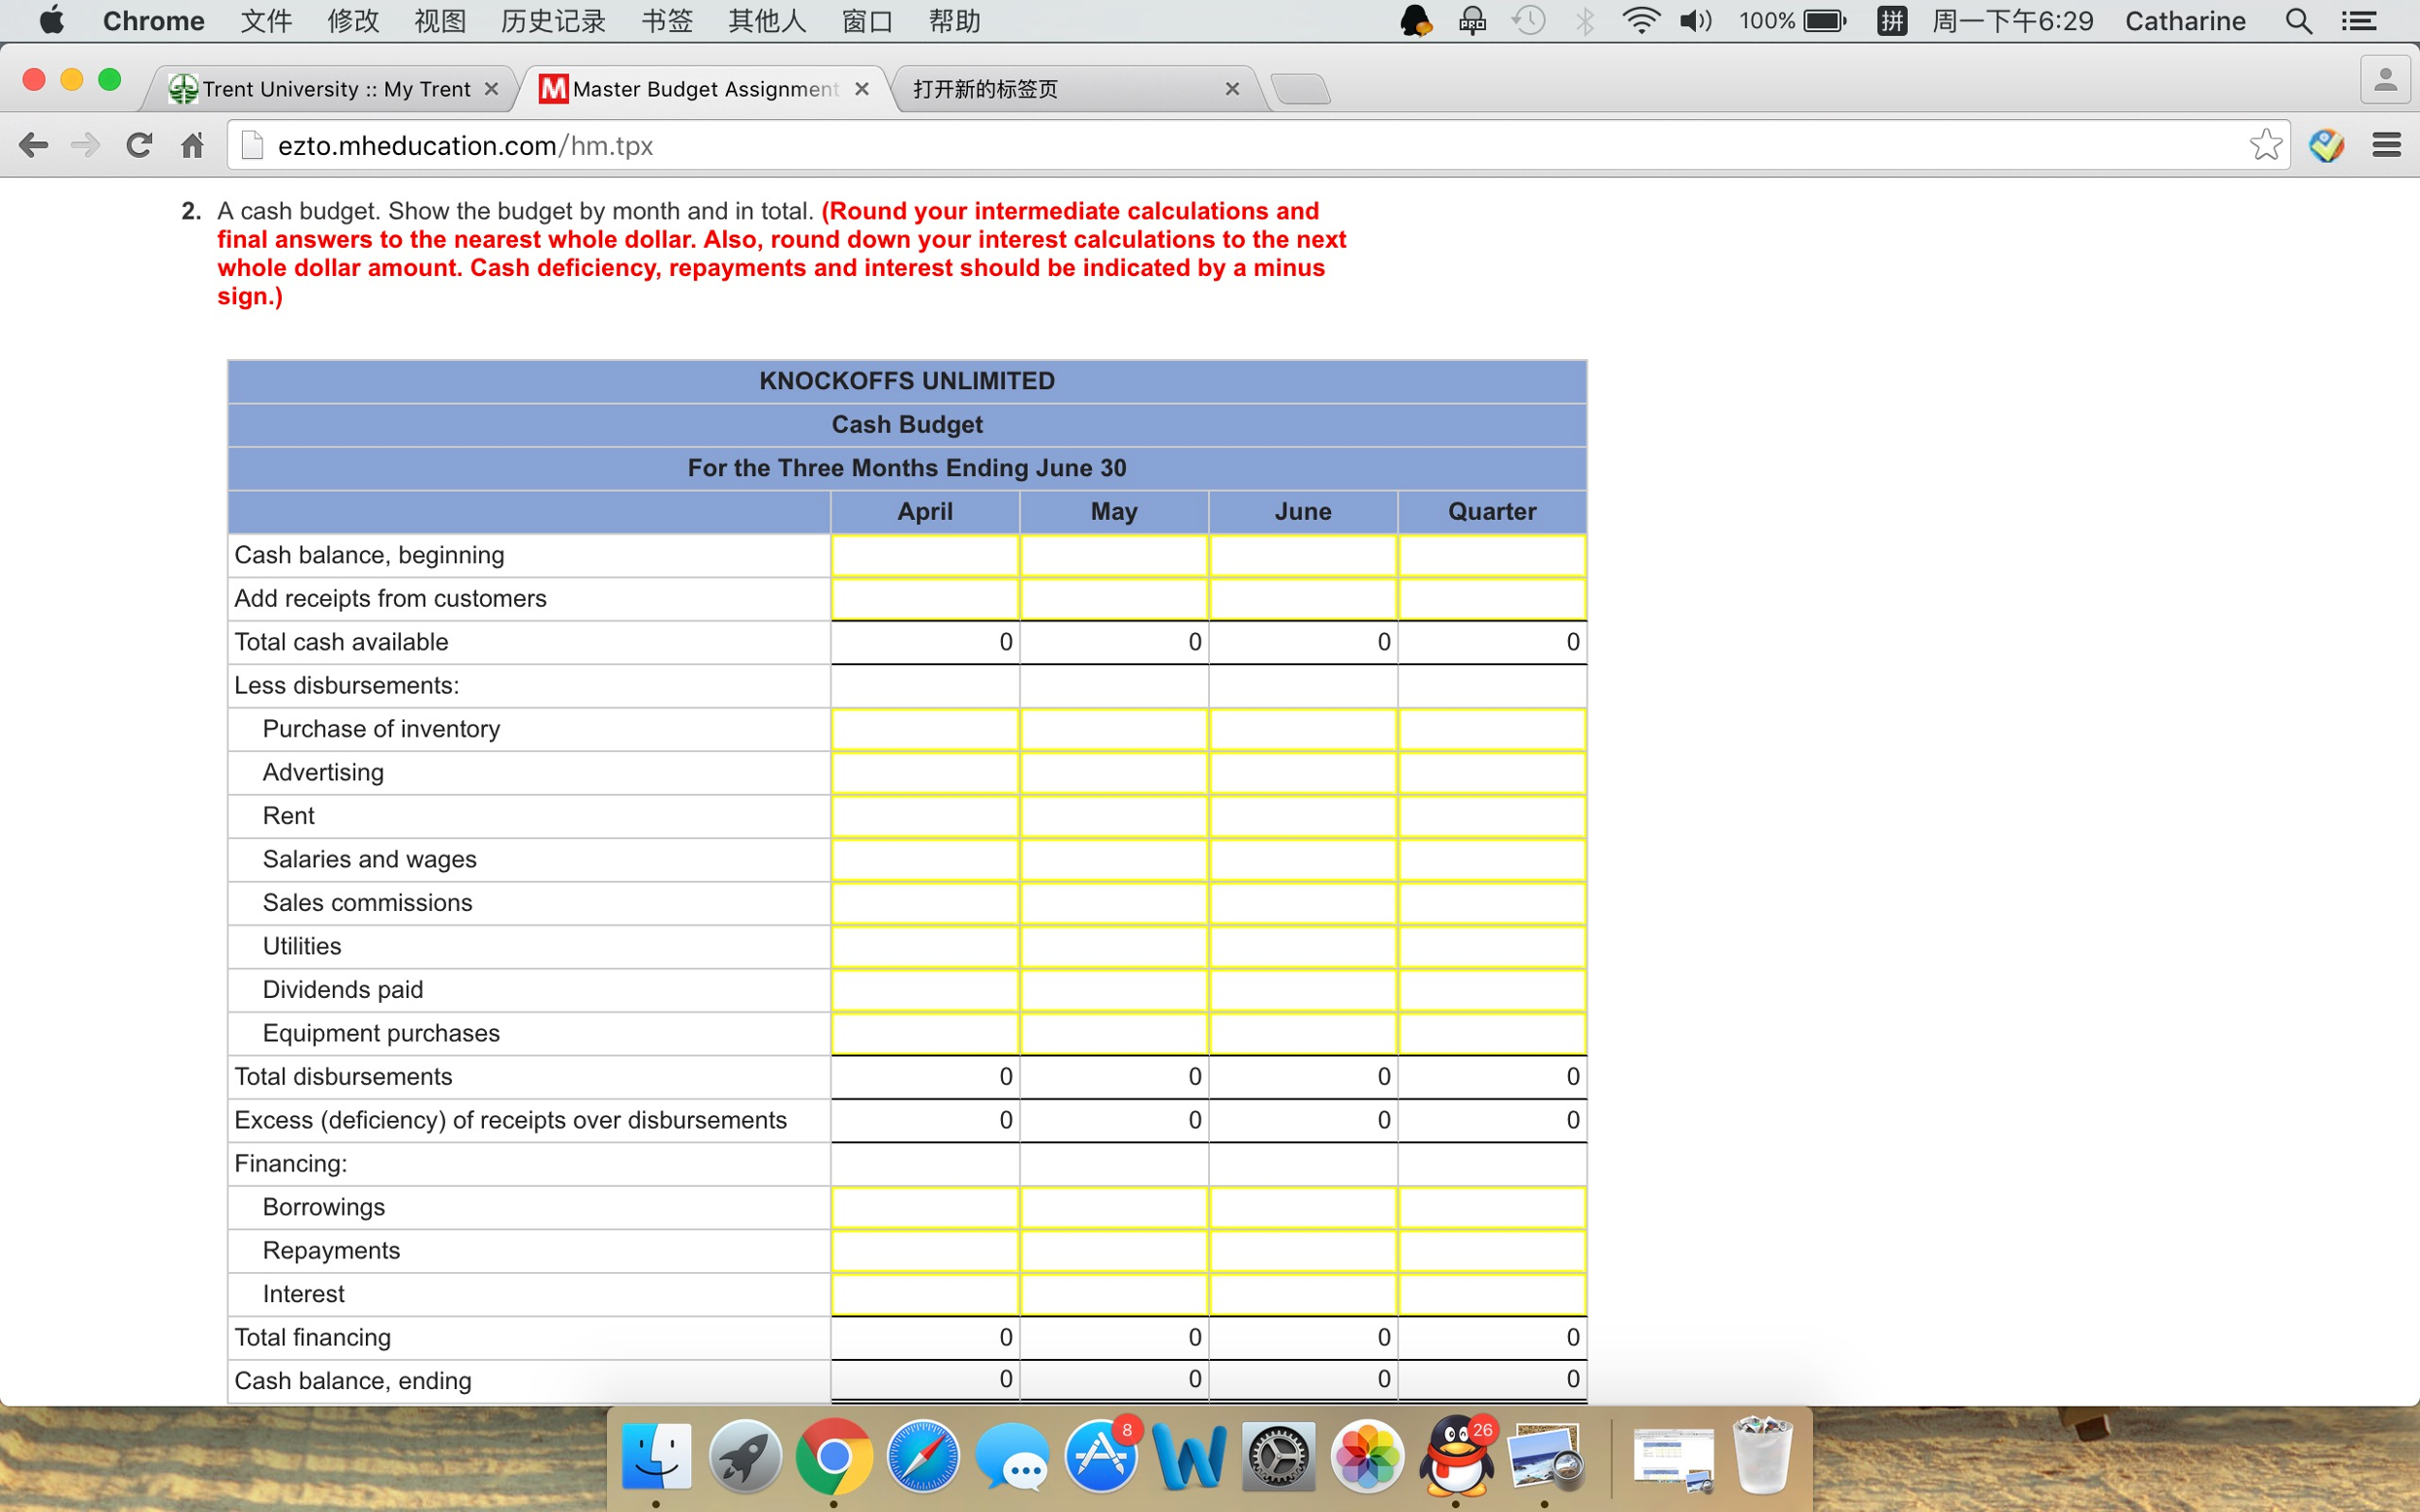Switch to Trent University My Trent tab
Image resolution: width=2420 pixels, height=1512 pixels.
pyautogui.click(x=335, y=89)
